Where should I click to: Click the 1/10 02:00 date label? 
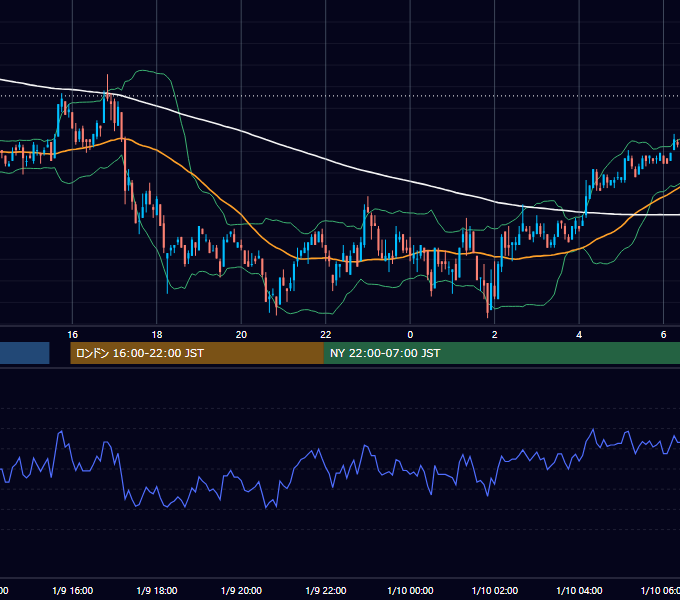pyautogui.click(x=494, y=590)
